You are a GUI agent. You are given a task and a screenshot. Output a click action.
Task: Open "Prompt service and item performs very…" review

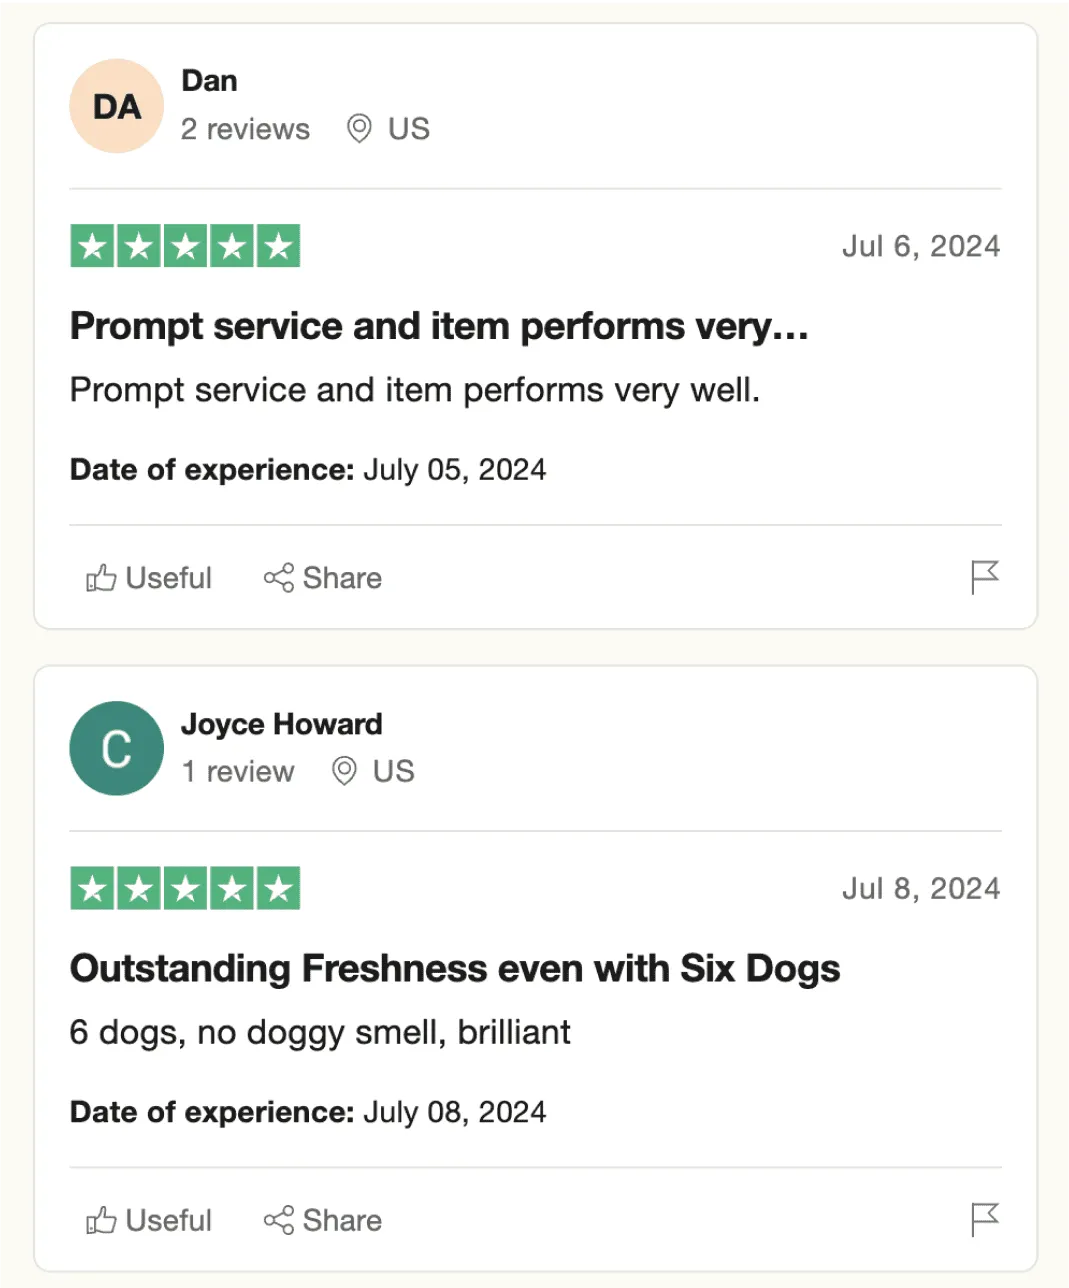[439, 326]
